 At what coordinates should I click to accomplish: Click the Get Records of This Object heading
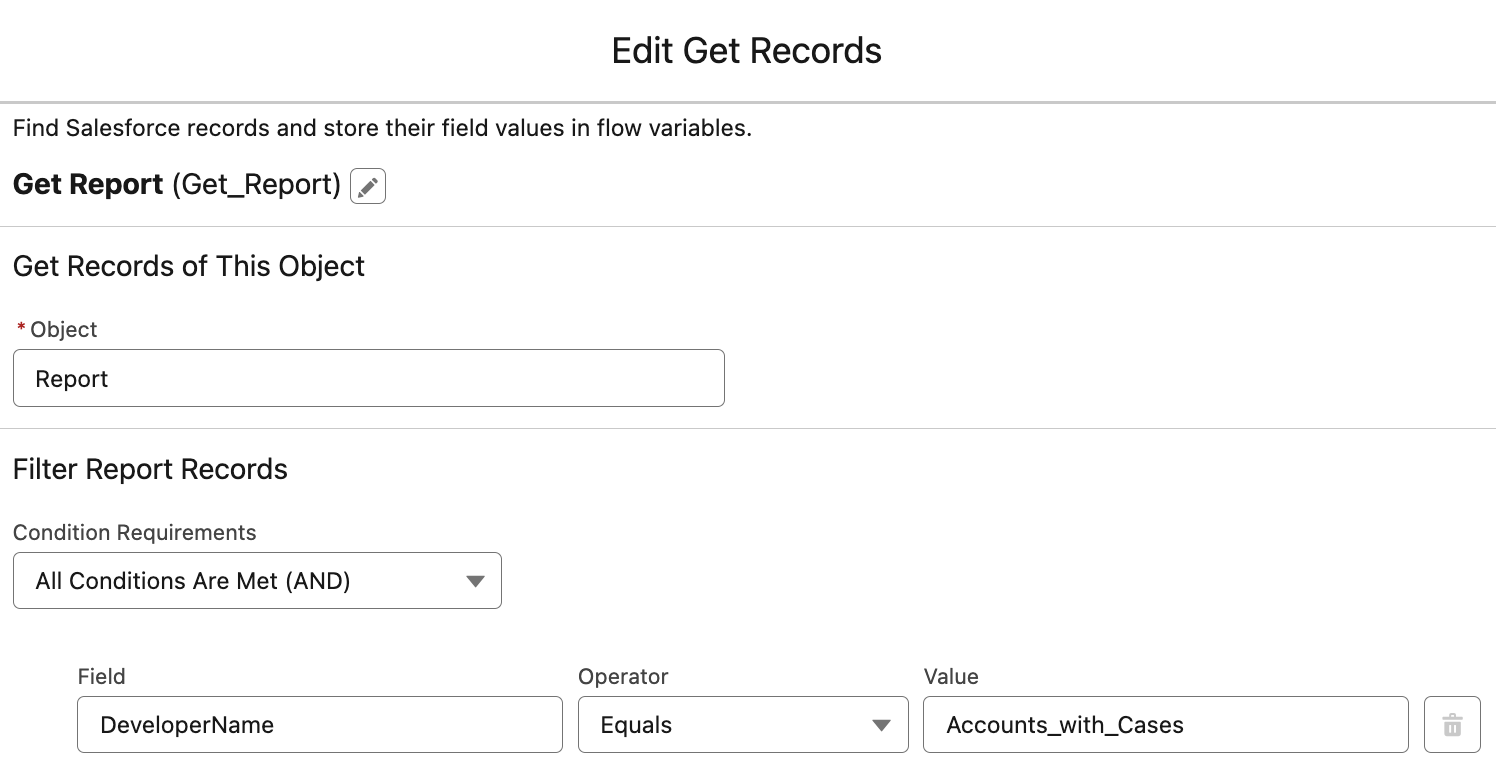pos(188,266)
